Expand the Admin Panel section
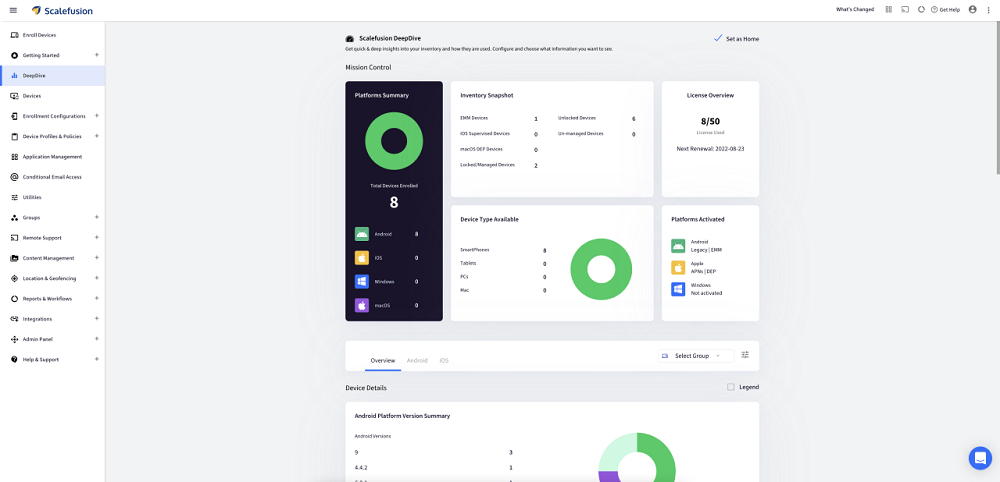 click(97, 339)
